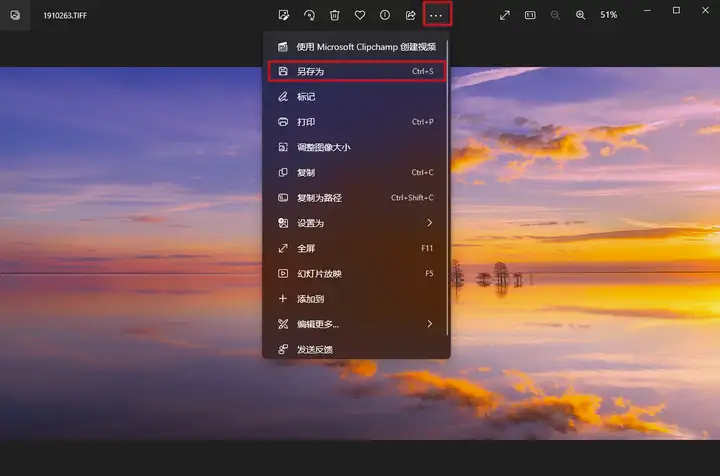Close the Photos window
Viewport: 720px width, 476px height.
point(705,10)
